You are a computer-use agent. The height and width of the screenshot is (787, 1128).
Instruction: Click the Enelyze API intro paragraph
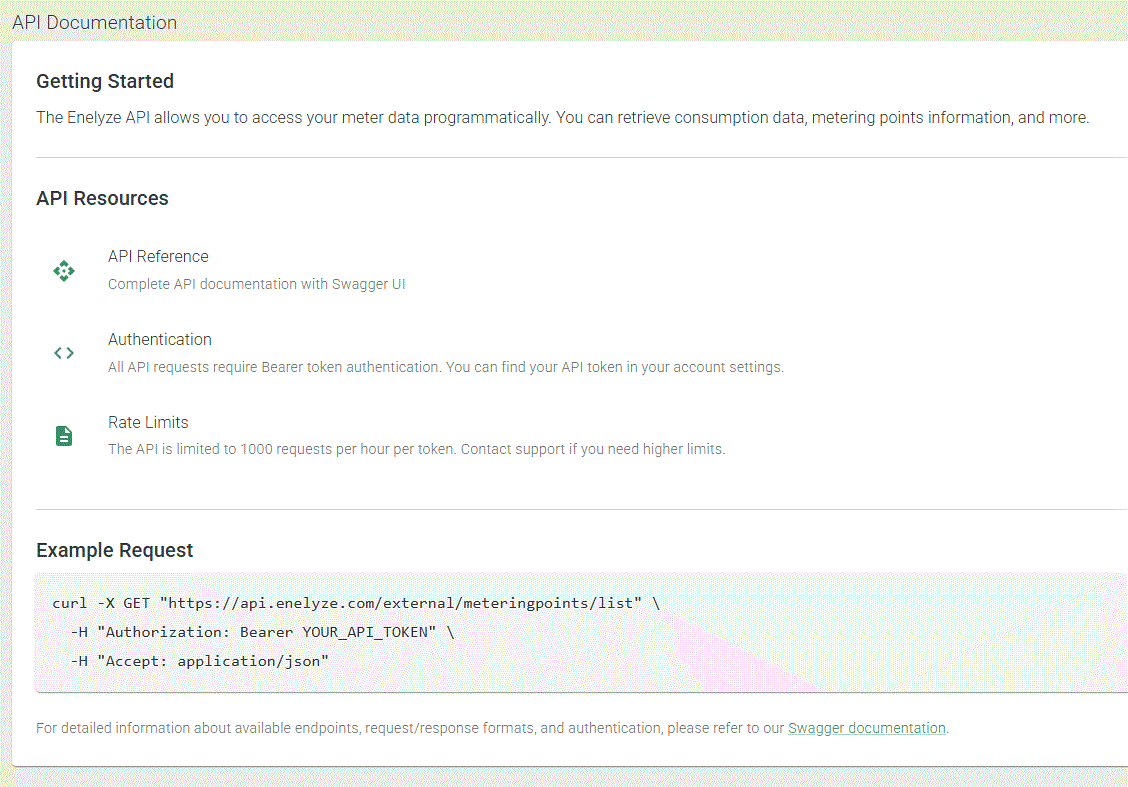(563, 117)
